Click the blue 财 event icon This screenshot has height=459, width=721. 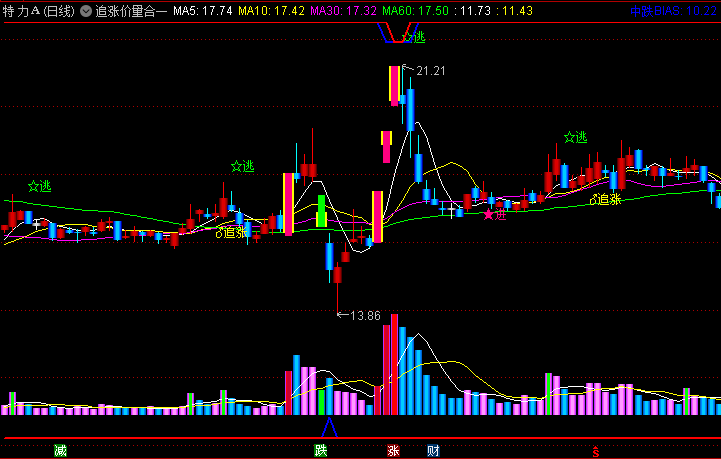(433, 451)
